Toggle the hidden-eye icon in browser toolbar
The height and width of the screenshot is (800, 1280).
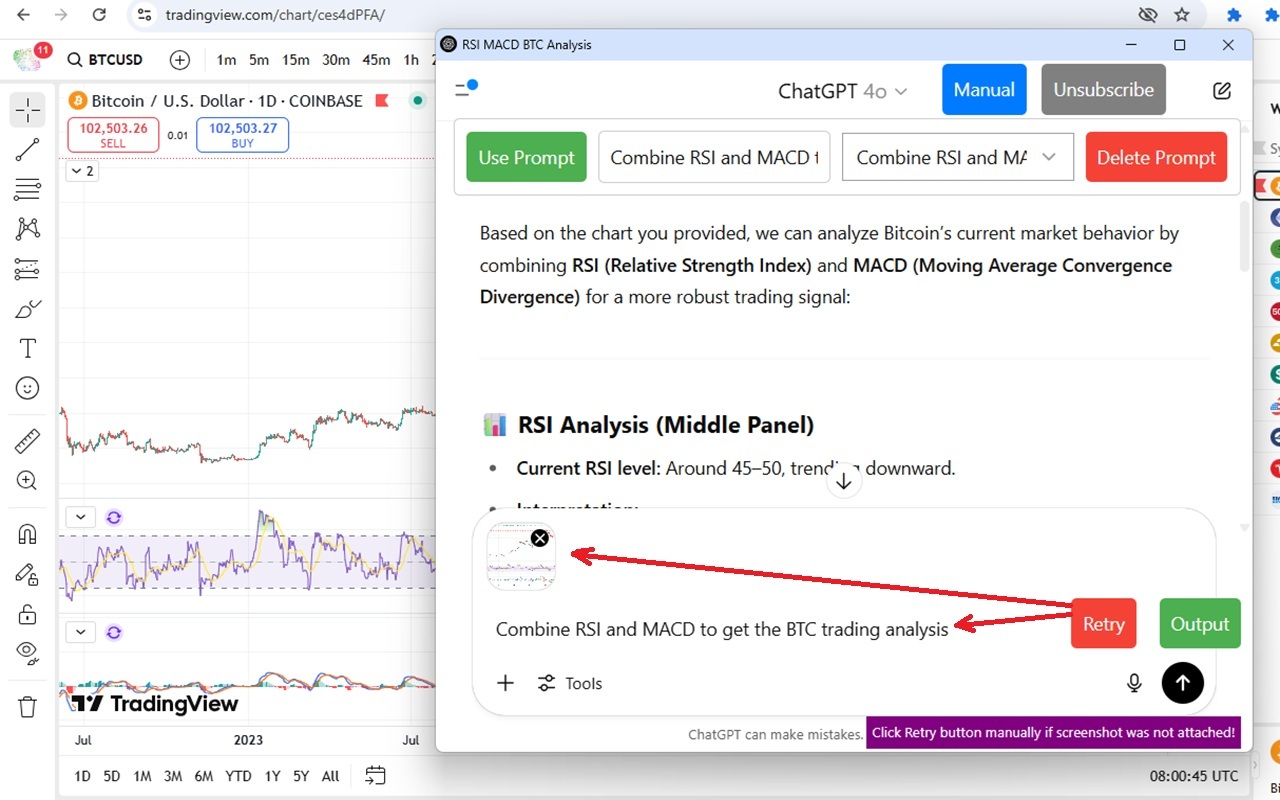1148,15
